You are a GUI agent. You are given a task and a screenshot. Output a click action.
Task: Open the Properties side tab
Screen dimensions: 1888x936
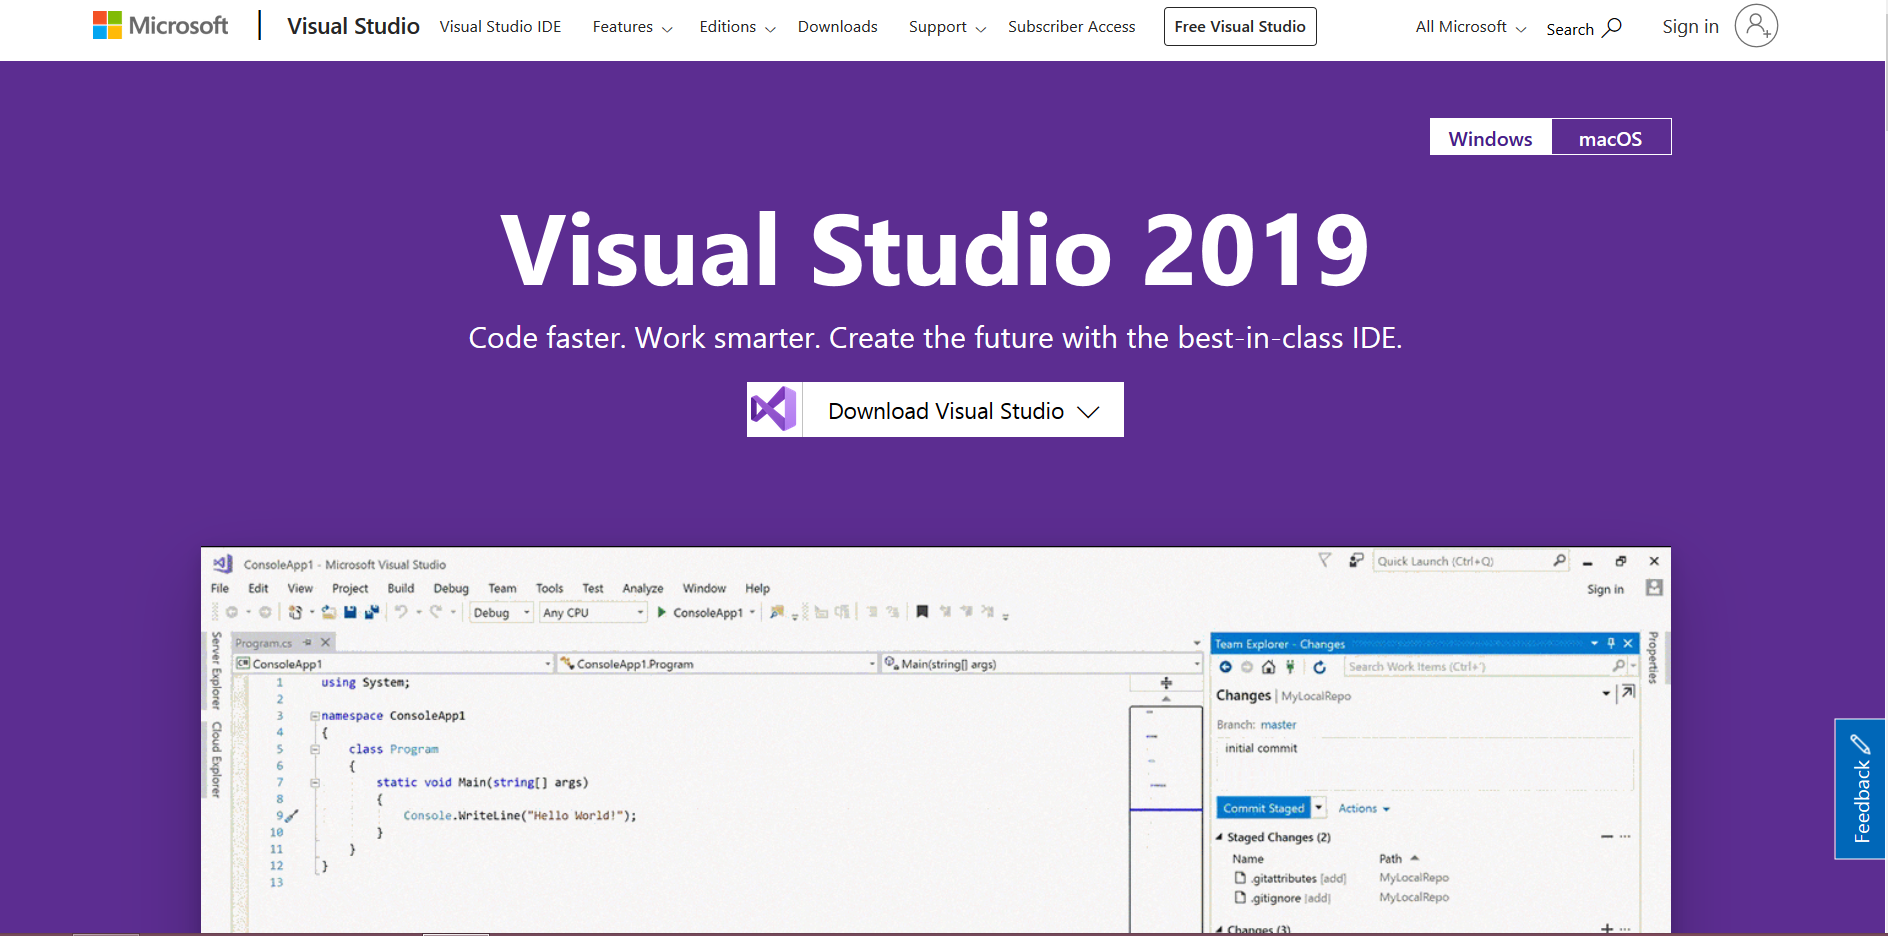pos(1653,658)
